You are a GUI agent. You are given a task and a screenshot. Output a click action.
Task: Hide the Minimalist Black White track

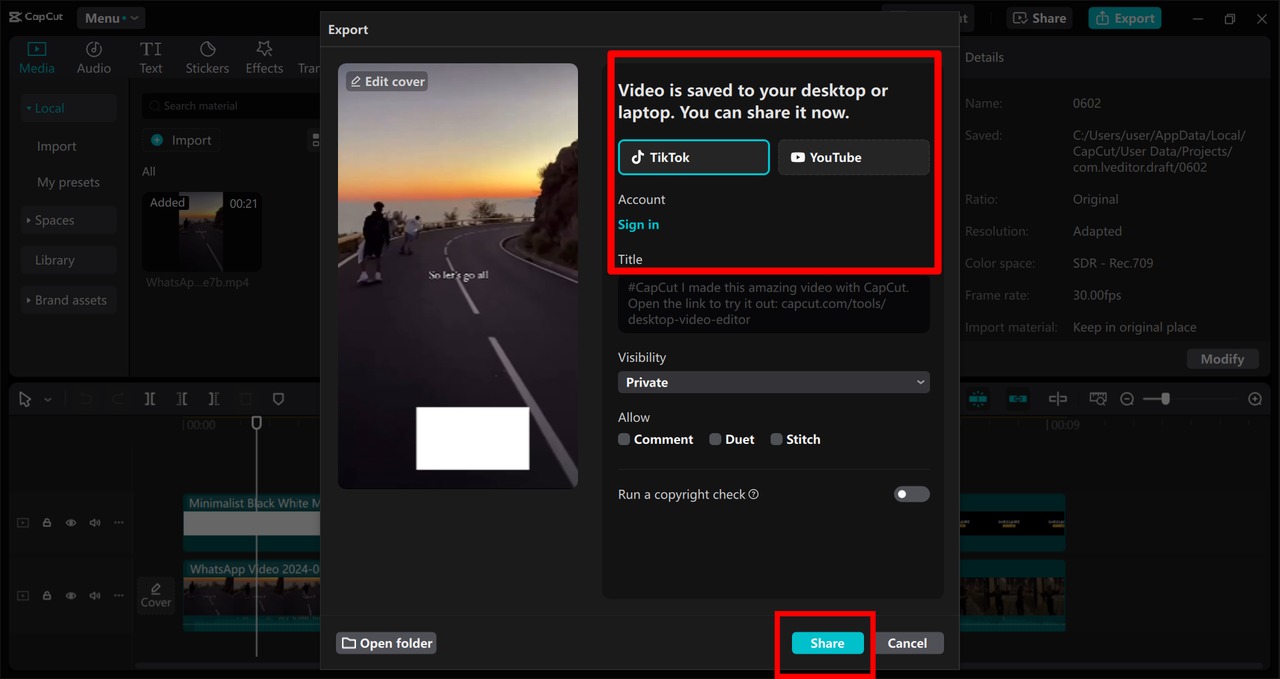[x=71, y=523]
